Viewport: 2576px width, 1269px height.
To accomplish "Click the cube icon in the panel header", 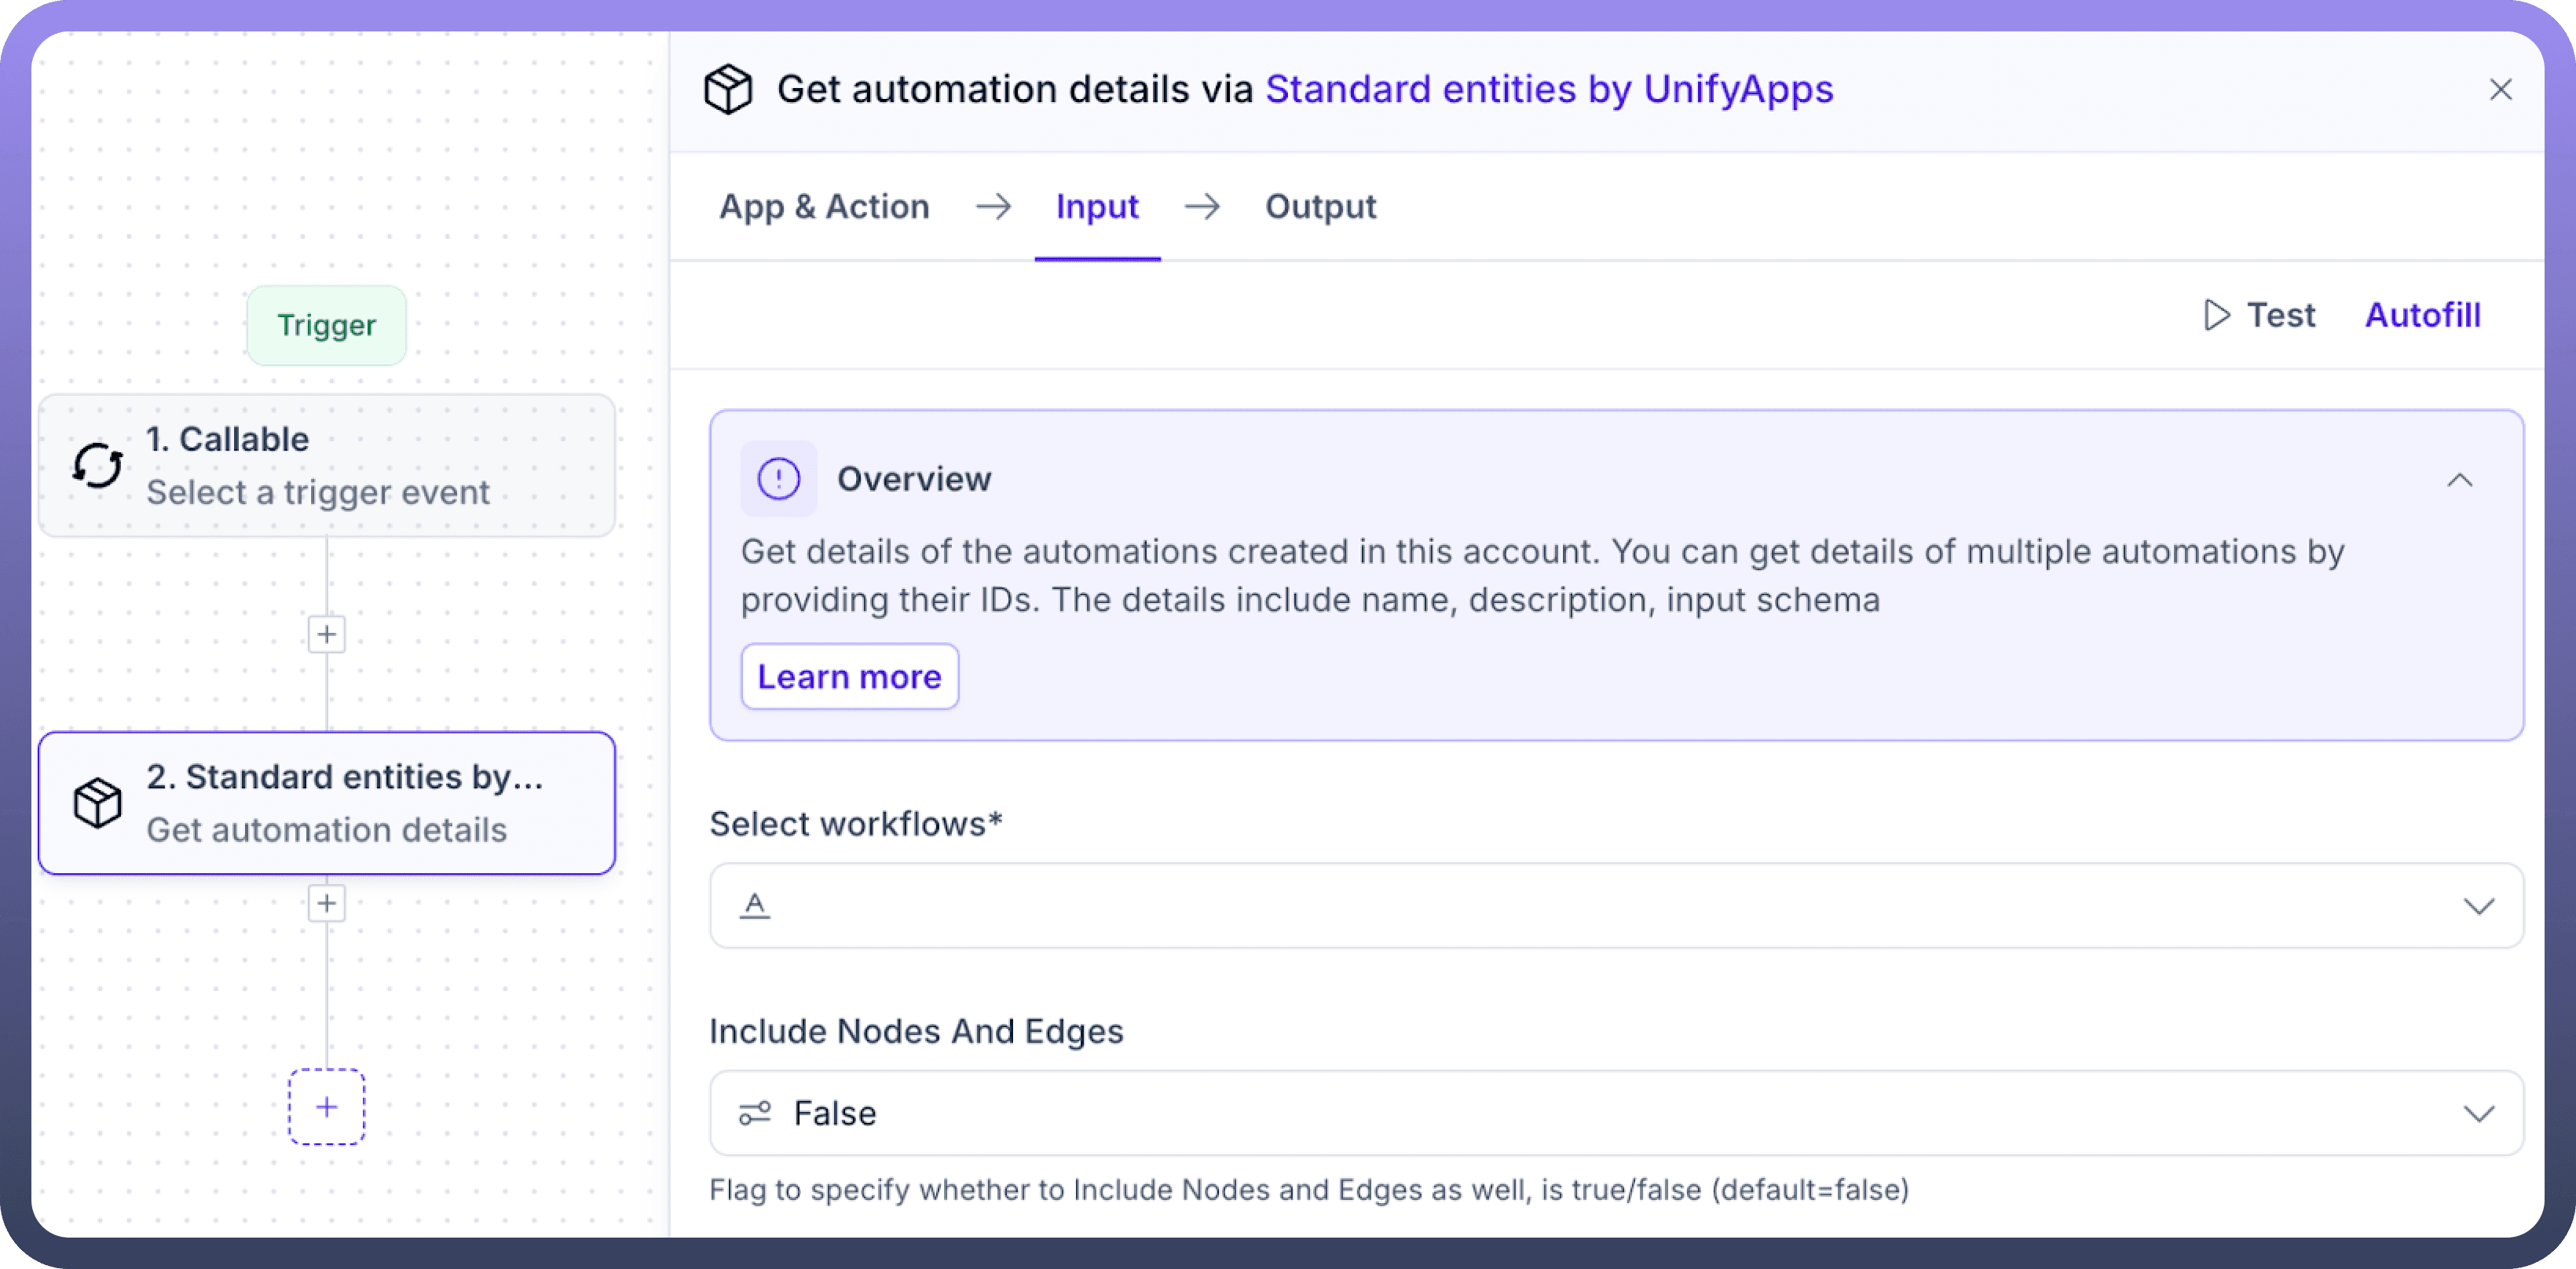I will click(x=727, y=90).
